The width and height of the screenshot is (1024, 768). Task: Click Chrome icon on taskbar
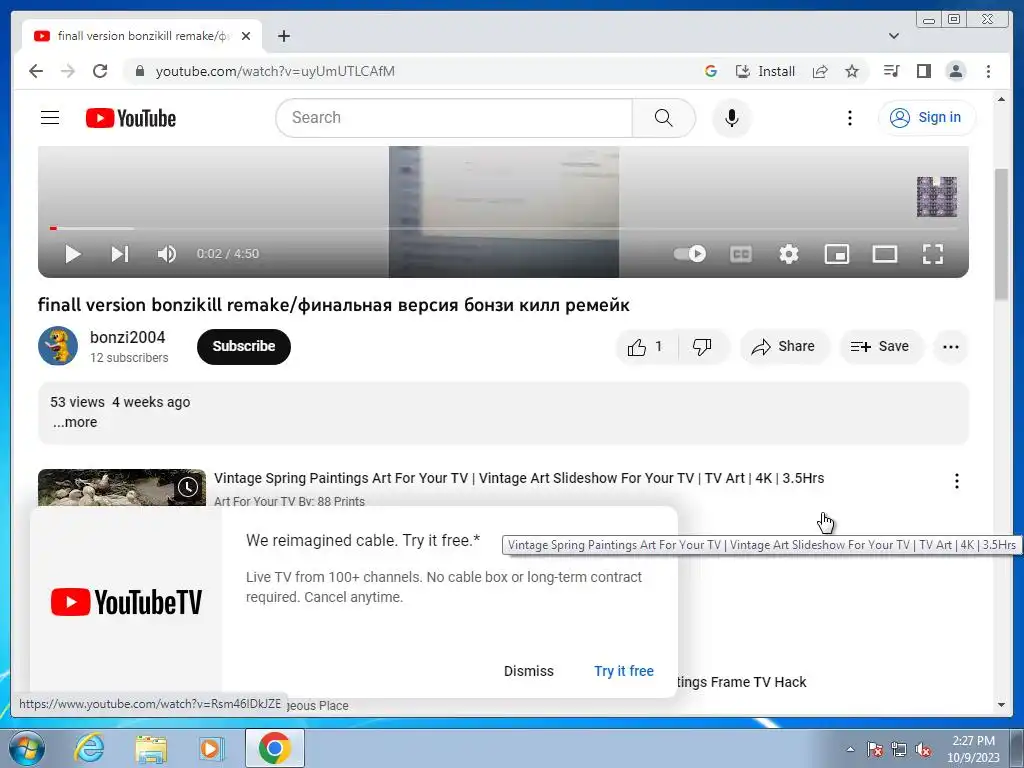[x=274, y=748]
